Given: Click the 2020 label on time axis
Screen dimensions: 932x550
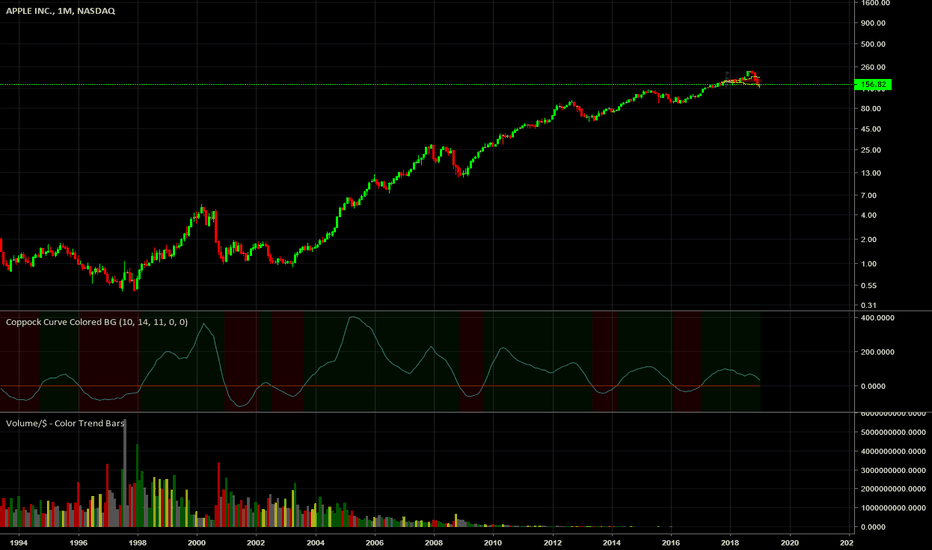Looking at the screenshot, I should coord(789,543).
